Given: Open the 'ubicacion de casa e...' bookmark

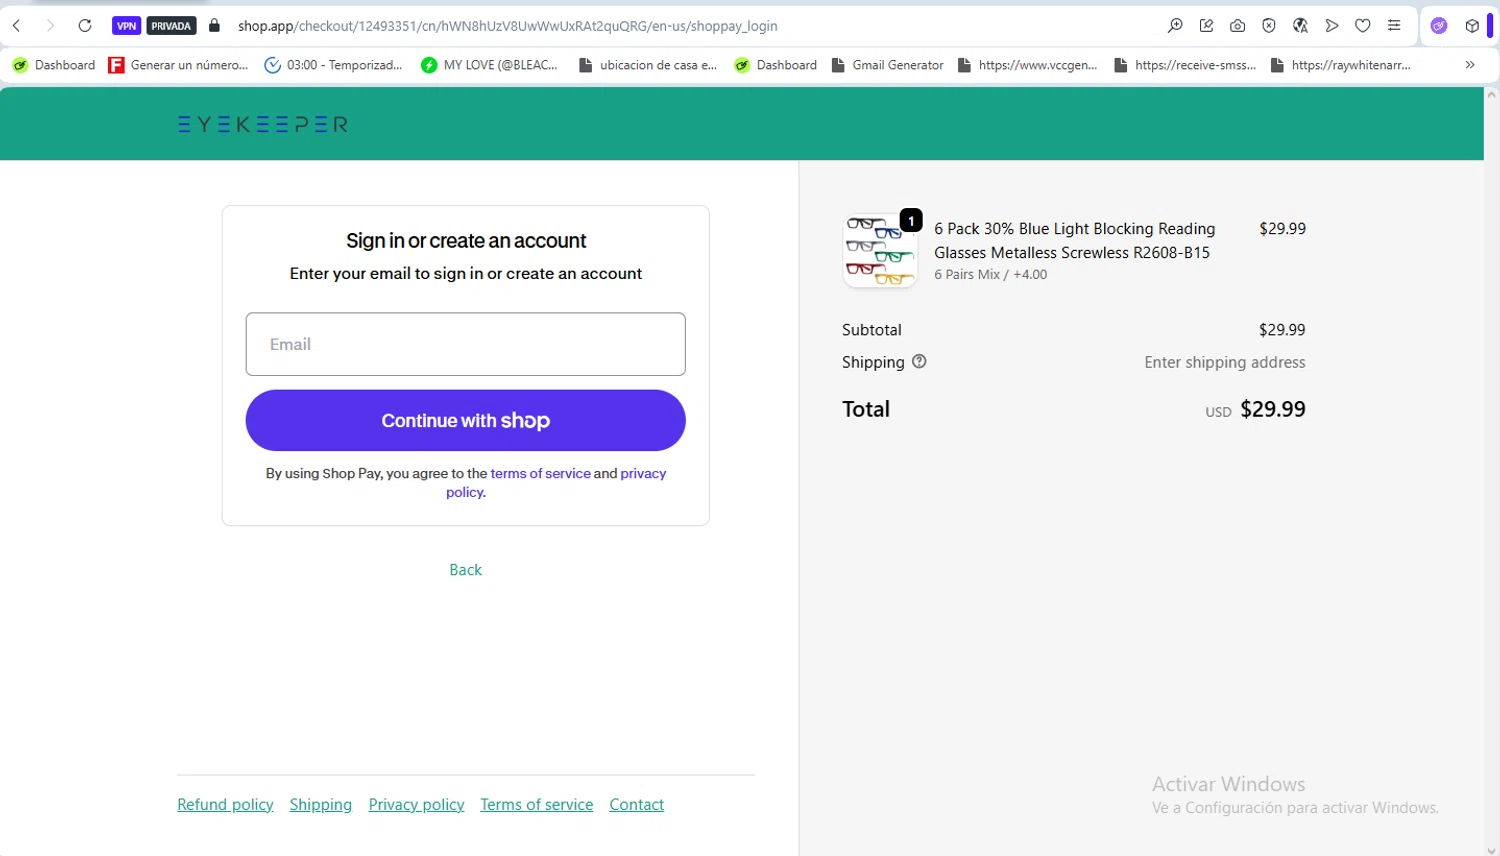Looking at the screenshot, I should tap(648, 65).
